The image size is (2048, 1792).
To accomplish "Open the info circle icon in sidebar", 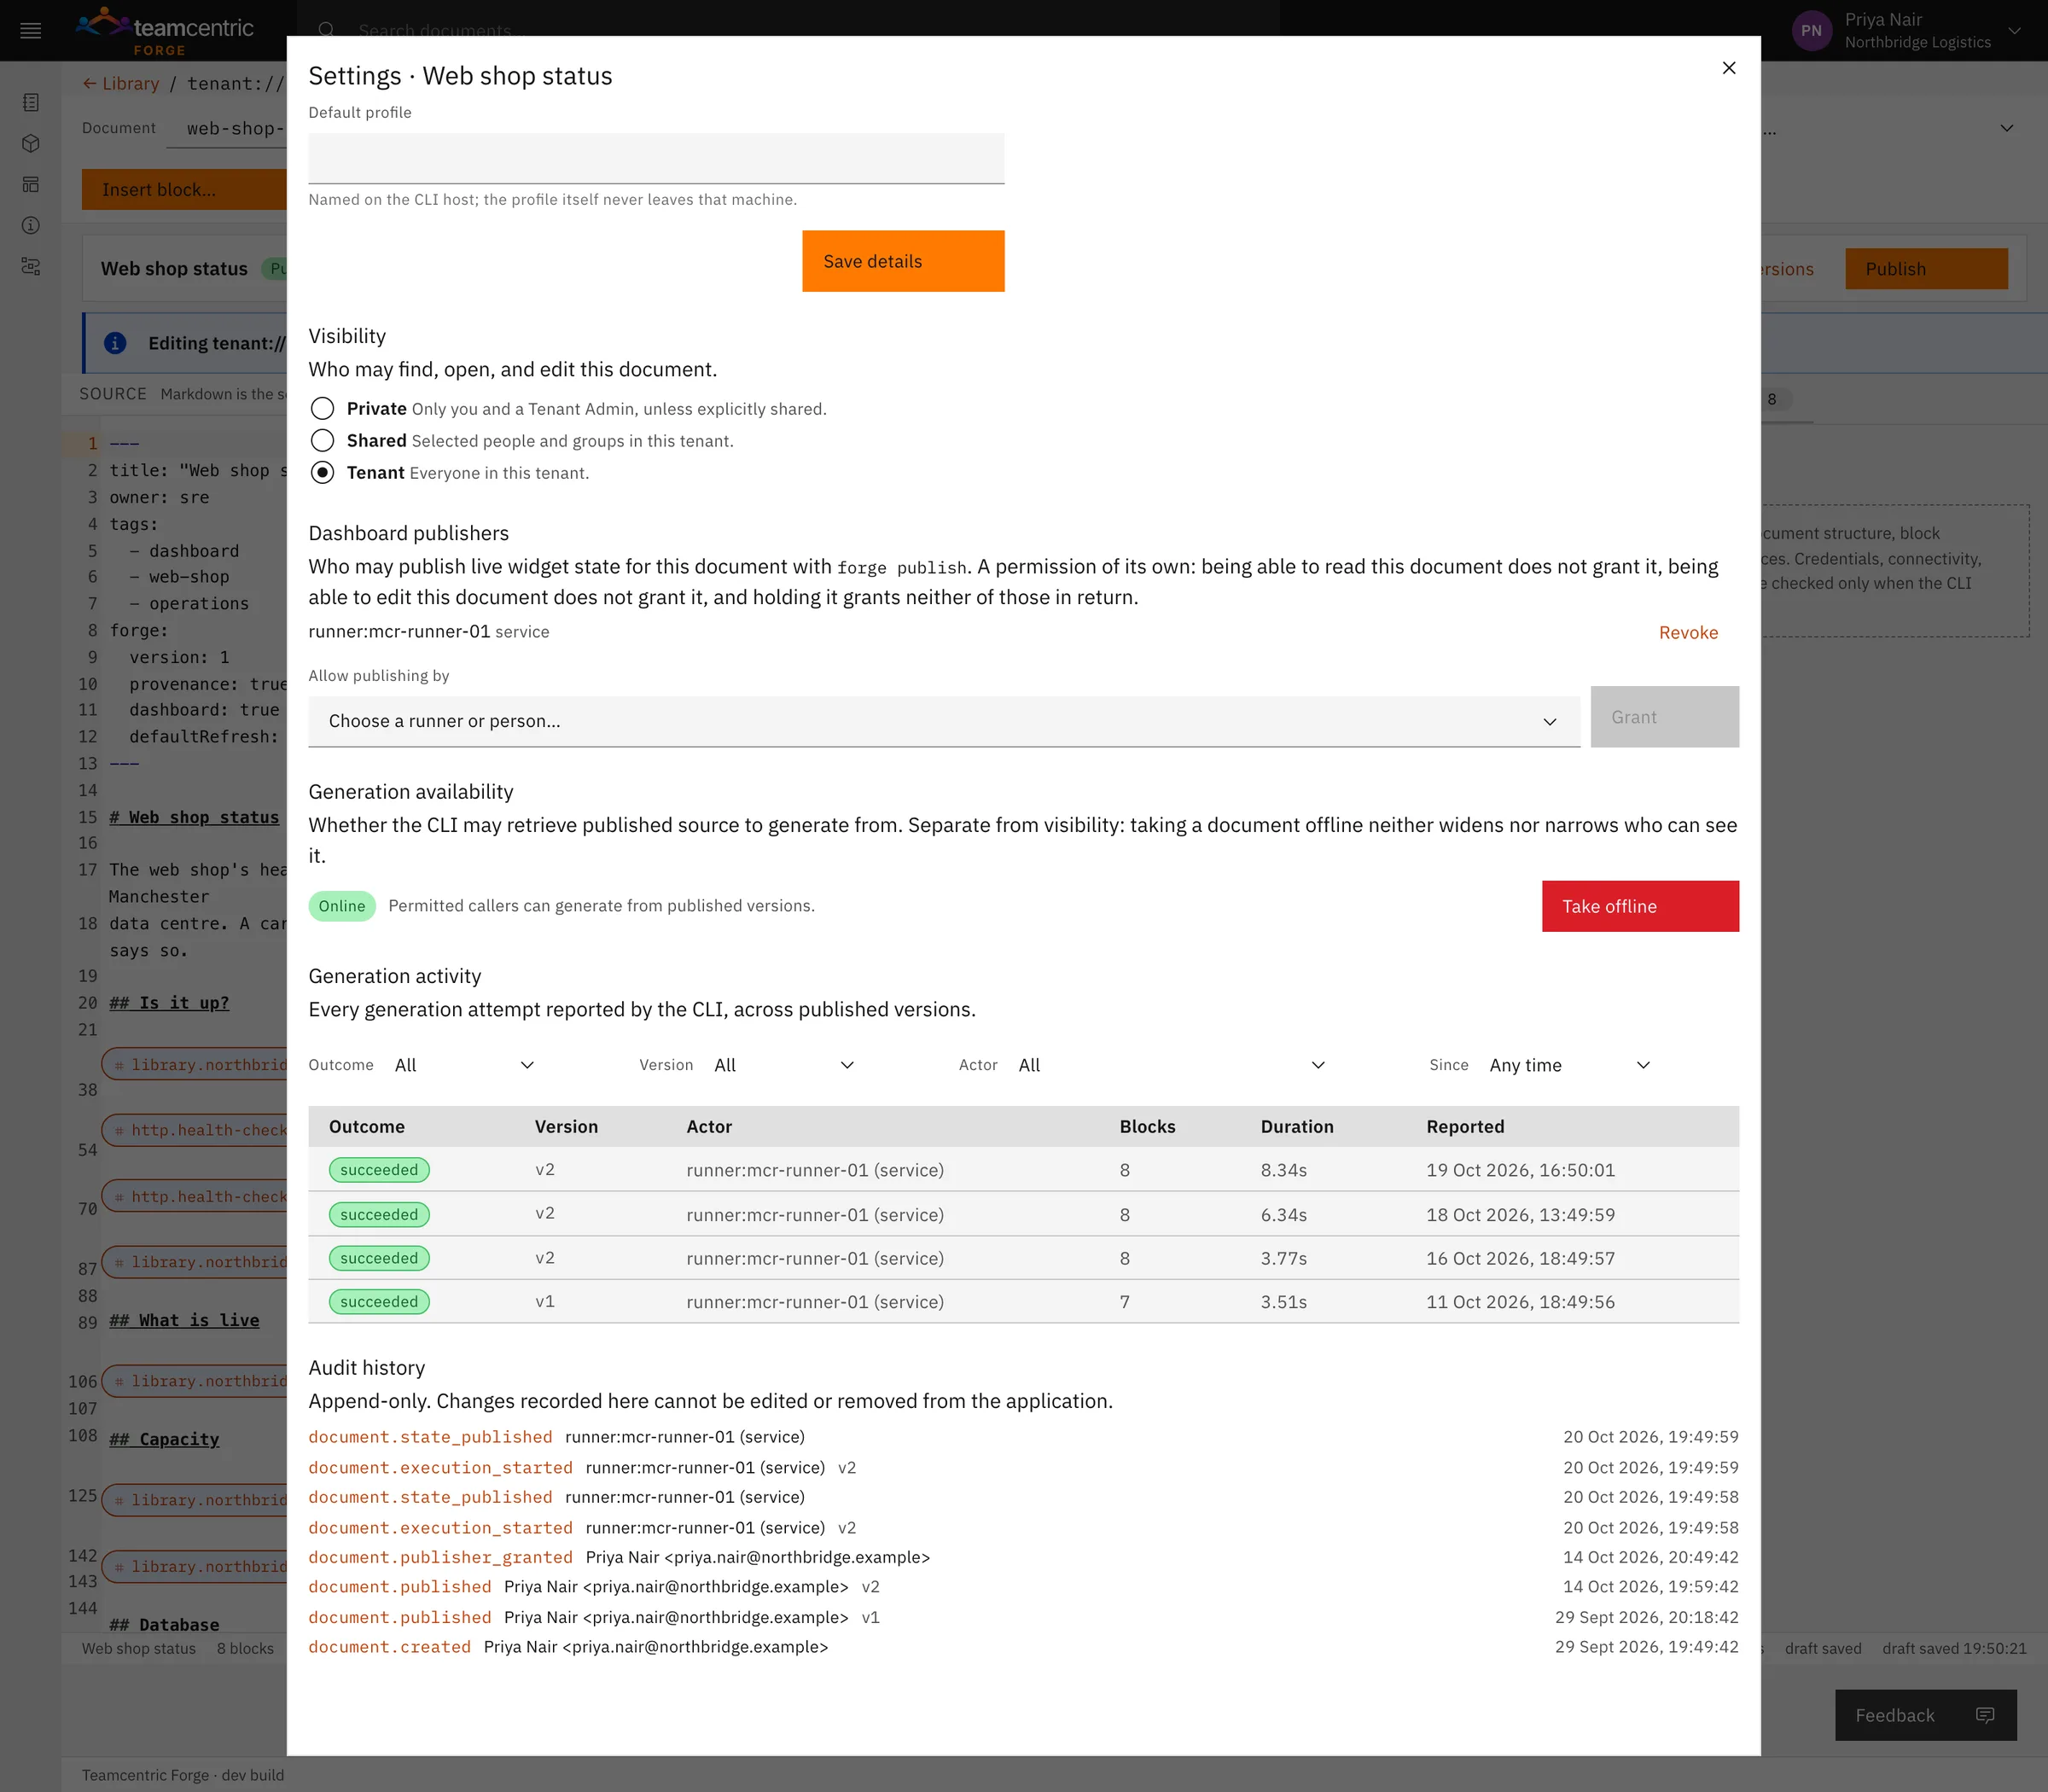I will pyautogui.click(x=31, y=225).
